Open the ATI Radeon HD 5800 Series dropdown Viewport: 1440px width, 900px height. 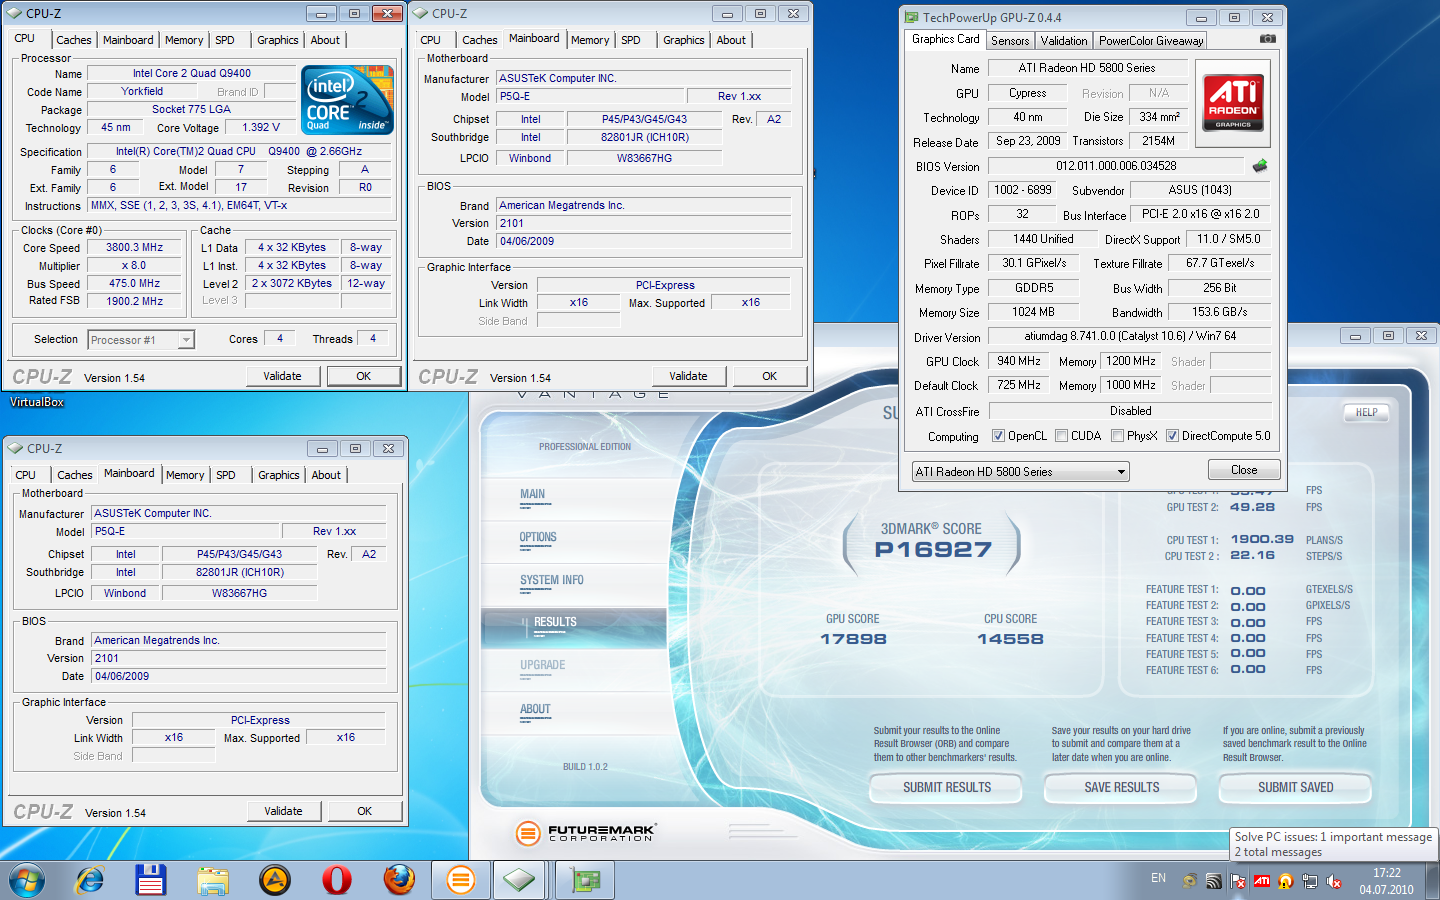pyautogui.click(x=1020, y=472)
